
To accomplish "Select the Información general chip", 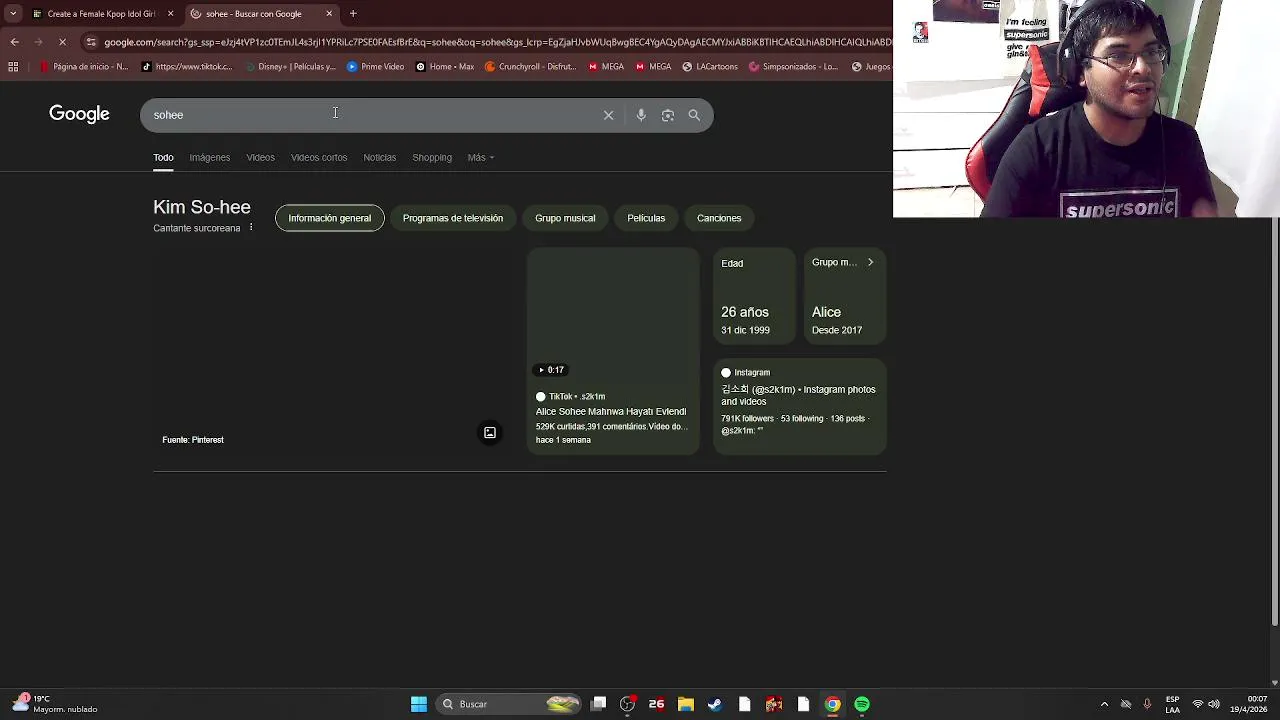I will (x=329, y=218).
